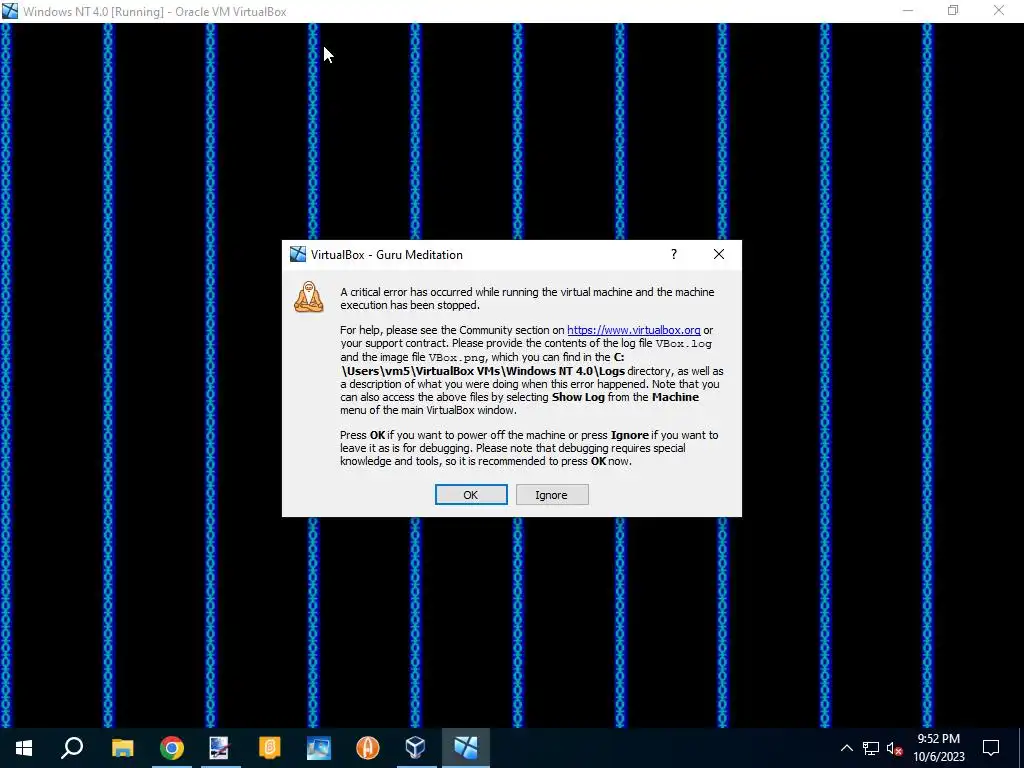Image resolution: width=1024 pixels, height=768 pixels.
Task: Select the running VirtualBox VM taskbar icon
Action: [x=466, y=748]
